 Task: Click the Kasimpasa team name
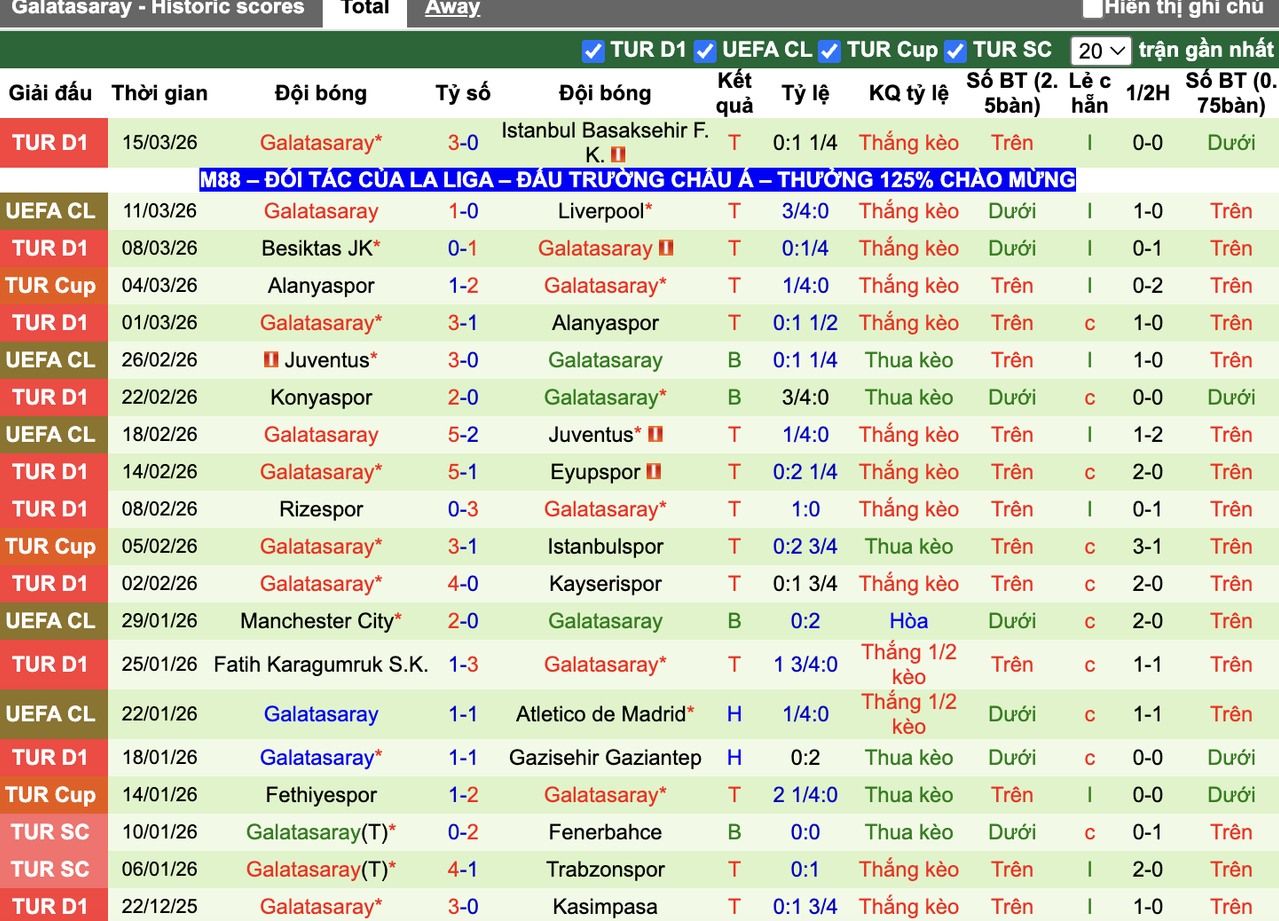tap(605, 907)
